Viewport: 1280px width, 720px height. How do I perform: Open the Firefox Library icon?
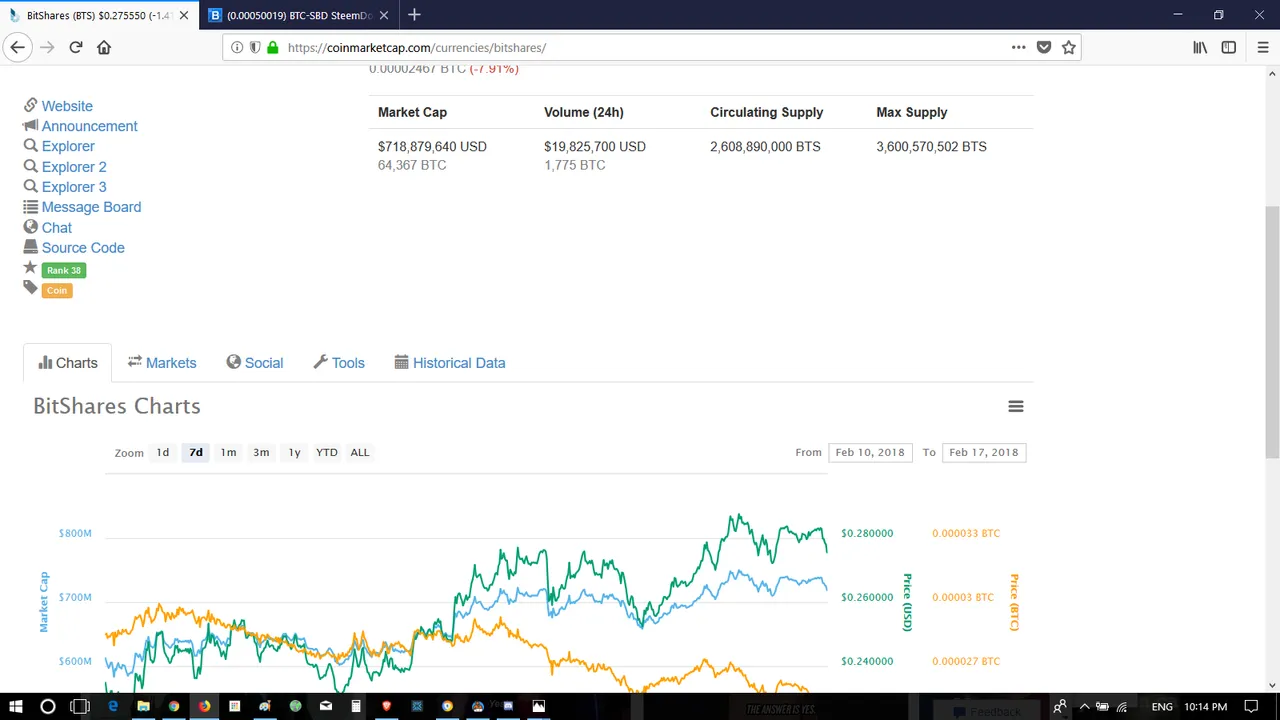pos(1200,47)
